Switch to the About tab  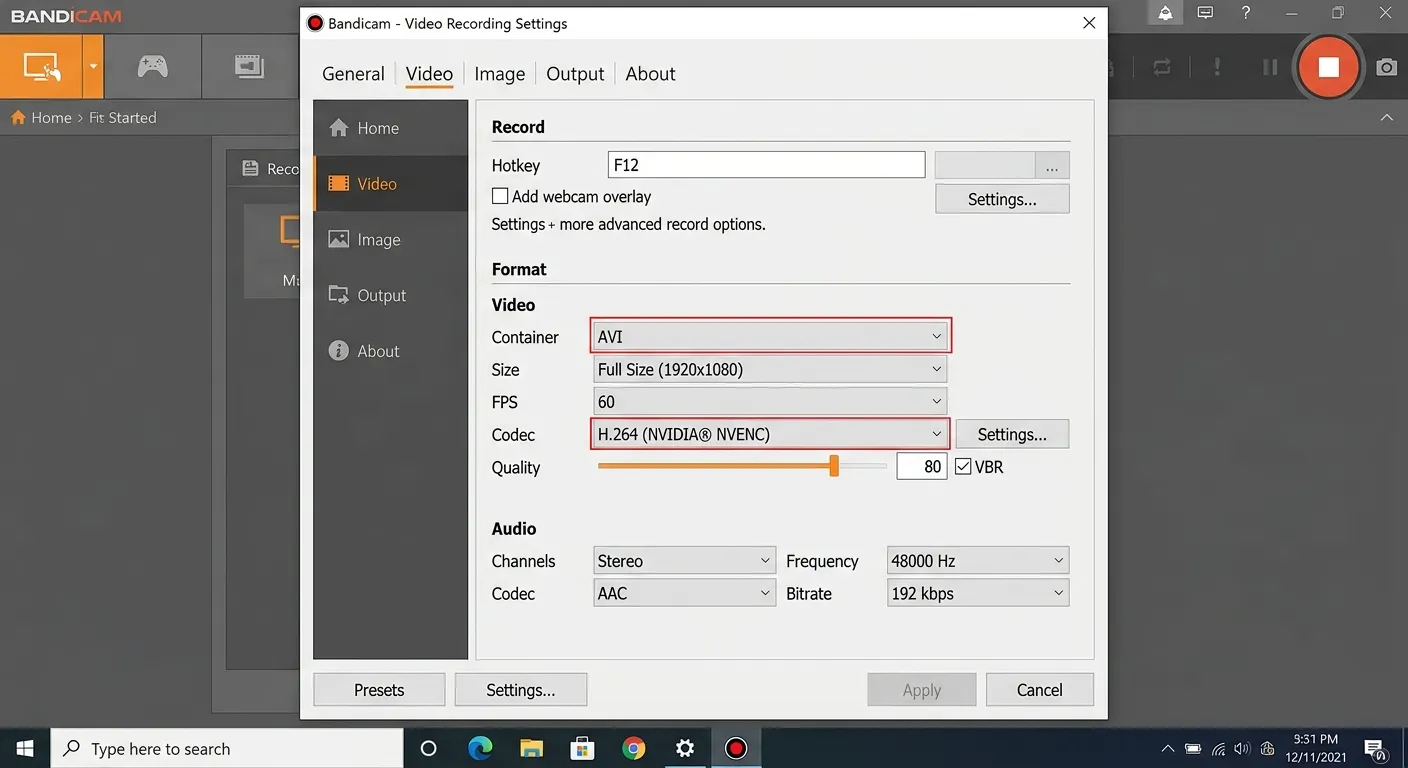tap(650, 74)
